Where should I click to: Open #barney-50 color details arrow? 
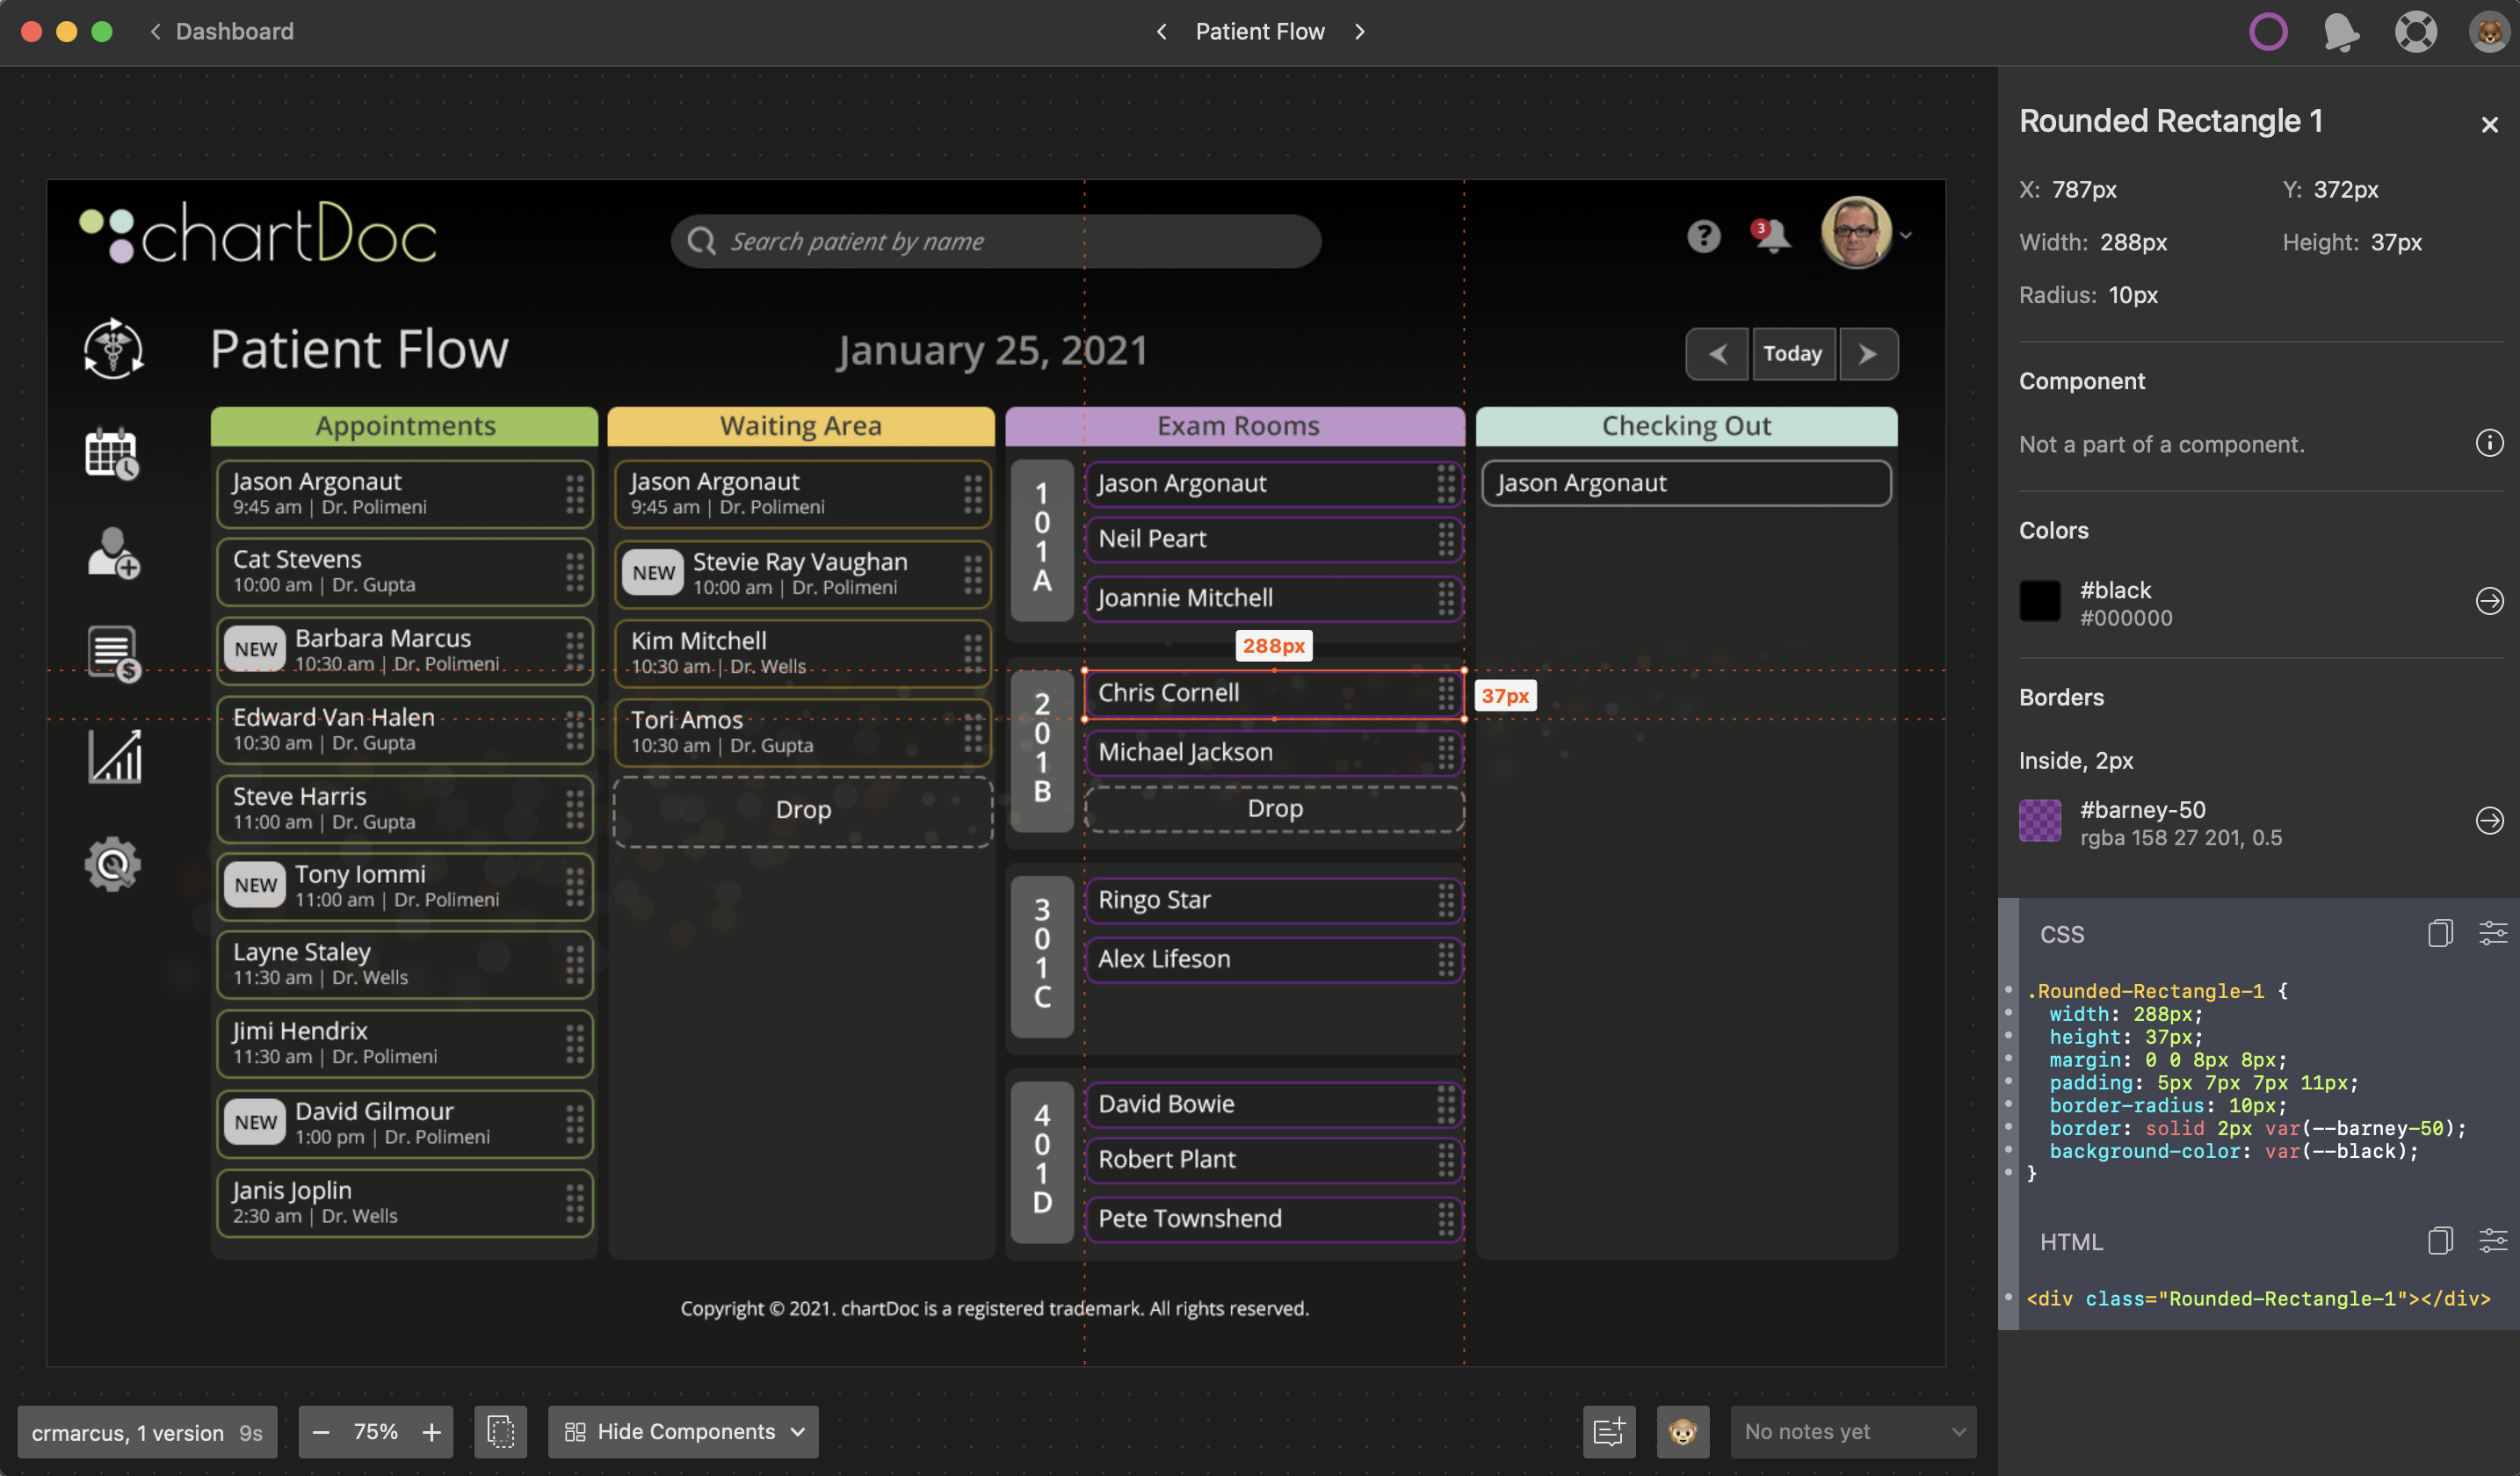pyautogui.click(x=2489, y=821)
